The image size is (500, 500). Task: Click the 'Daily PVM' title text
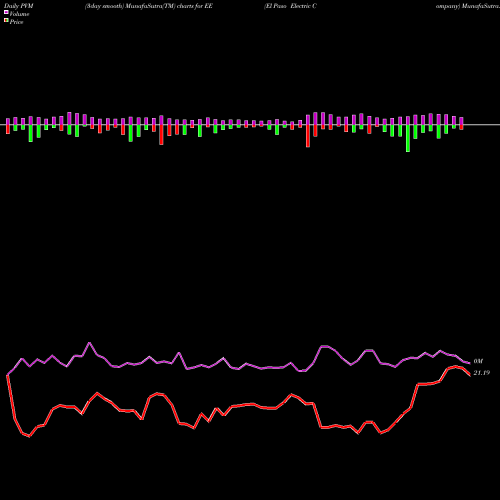click(19, 6)
